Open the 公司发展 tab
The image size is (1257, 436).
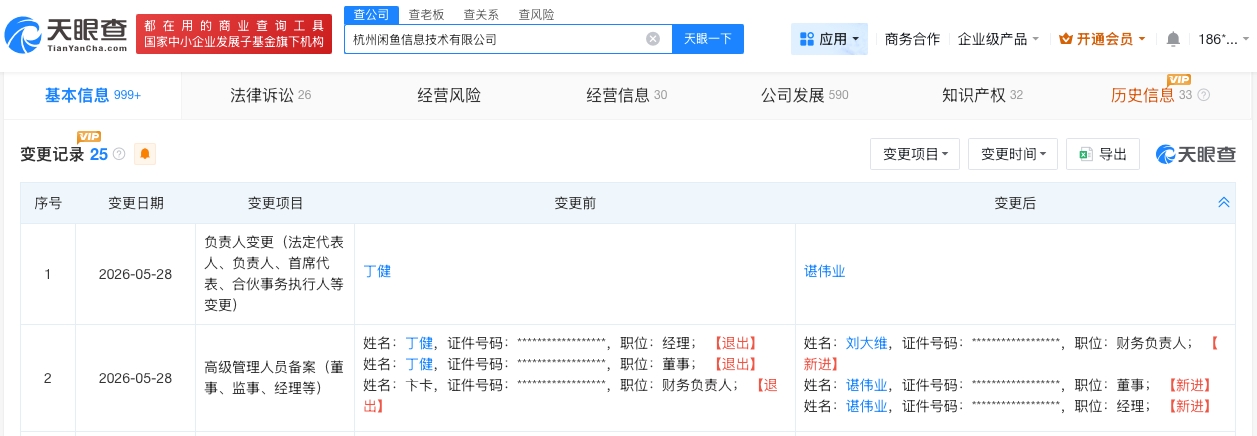point(804,96)
